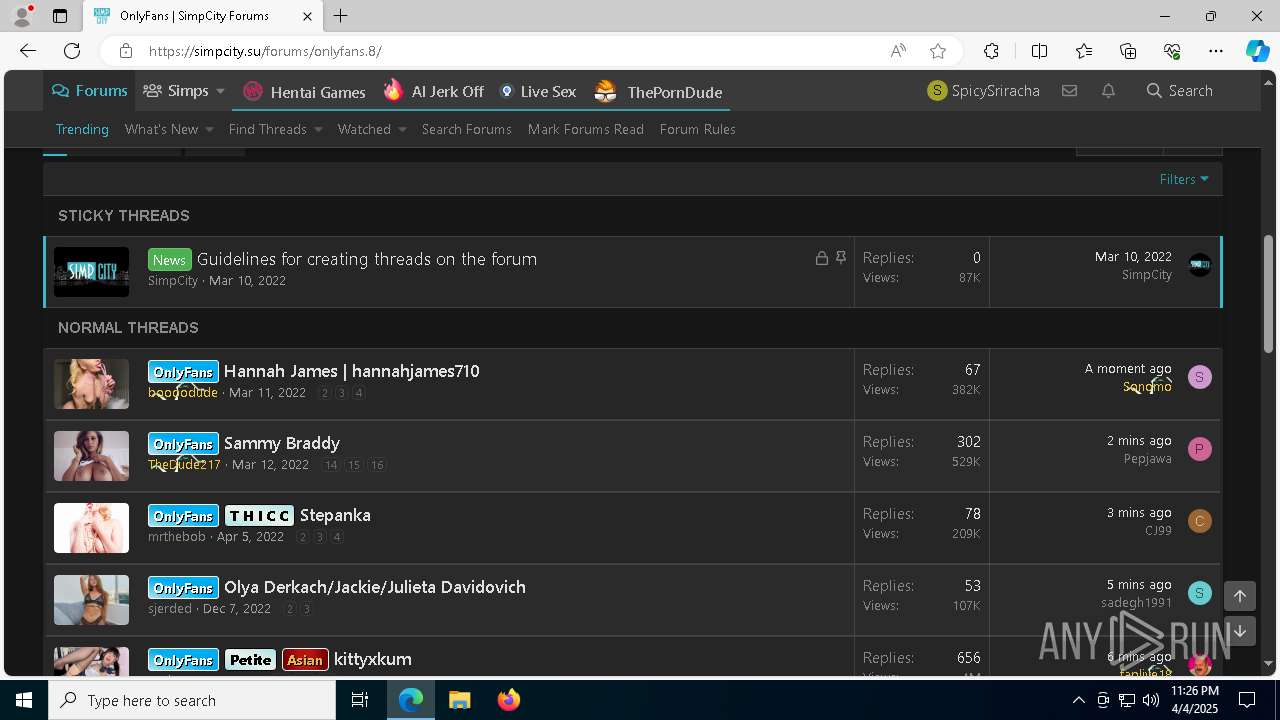Viewport: 1280px width, 720px height.
Task: Open Microsoft Edge from the taskbar
Action: pyautogui.click(x=411, y=700)
